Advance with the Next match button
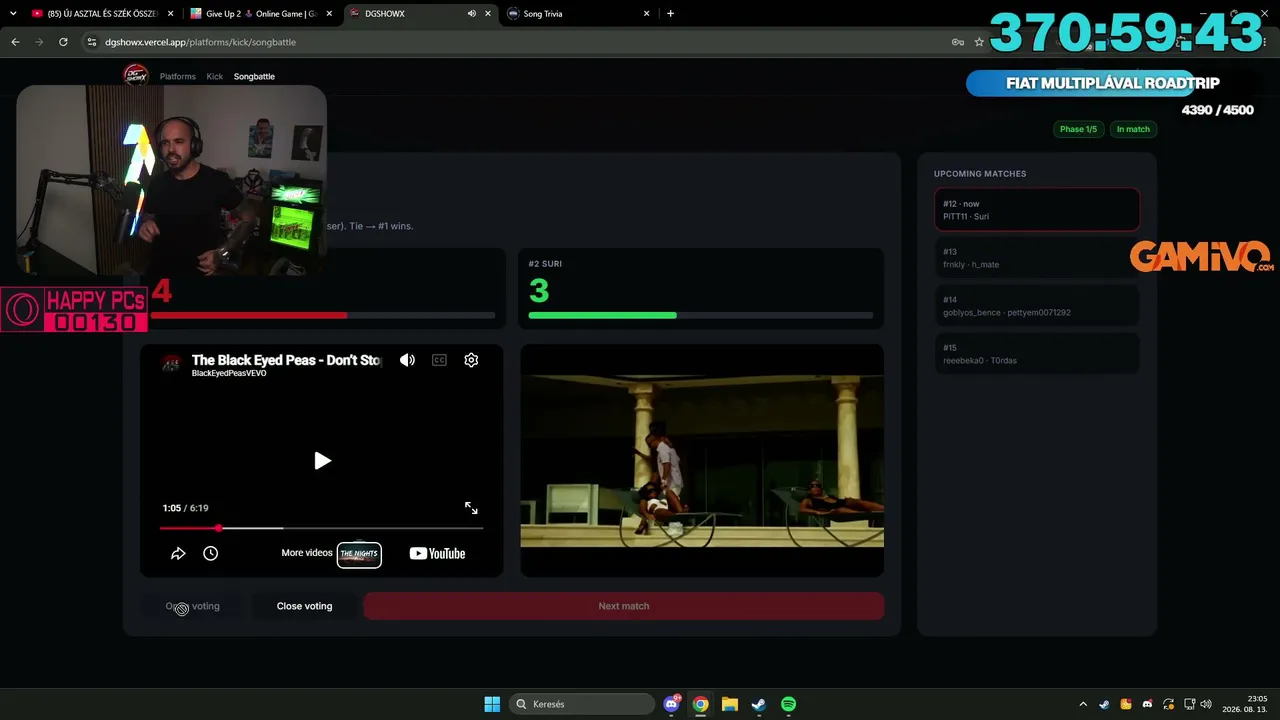This screenshot has width=1280, height=720. (x=624, y=606)
